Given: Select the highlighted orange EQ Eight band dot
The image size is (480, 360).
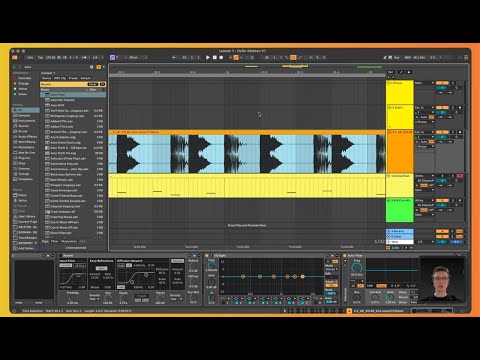Looking at the screenshot, I should pos(303,276).
